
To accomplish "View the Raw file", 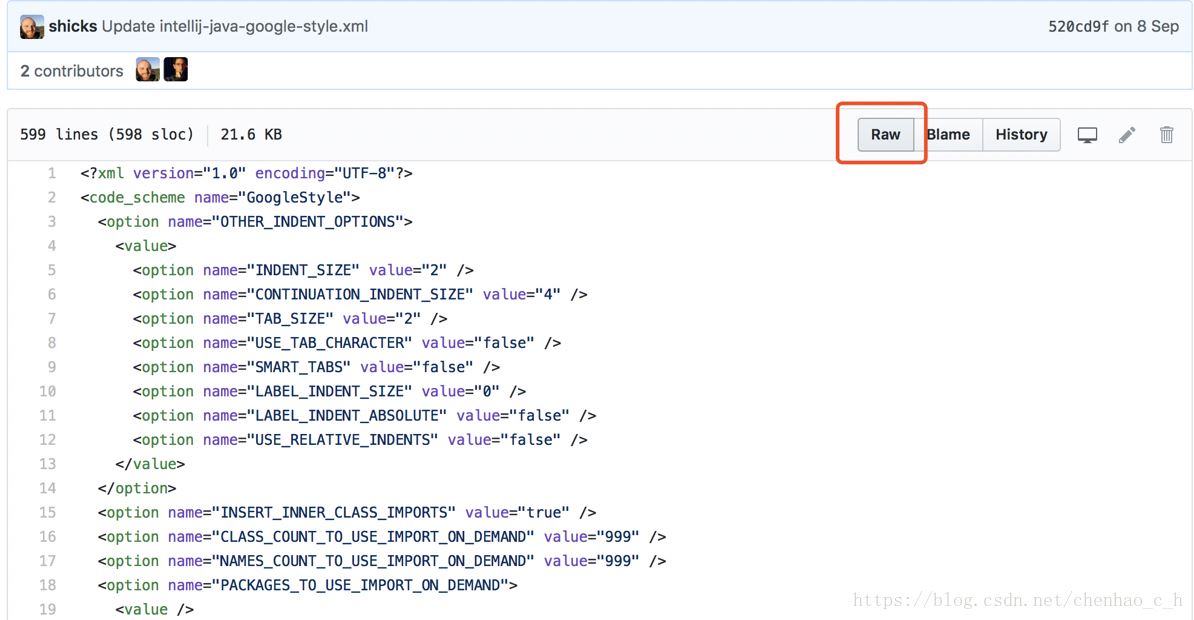I will [885, 135].
